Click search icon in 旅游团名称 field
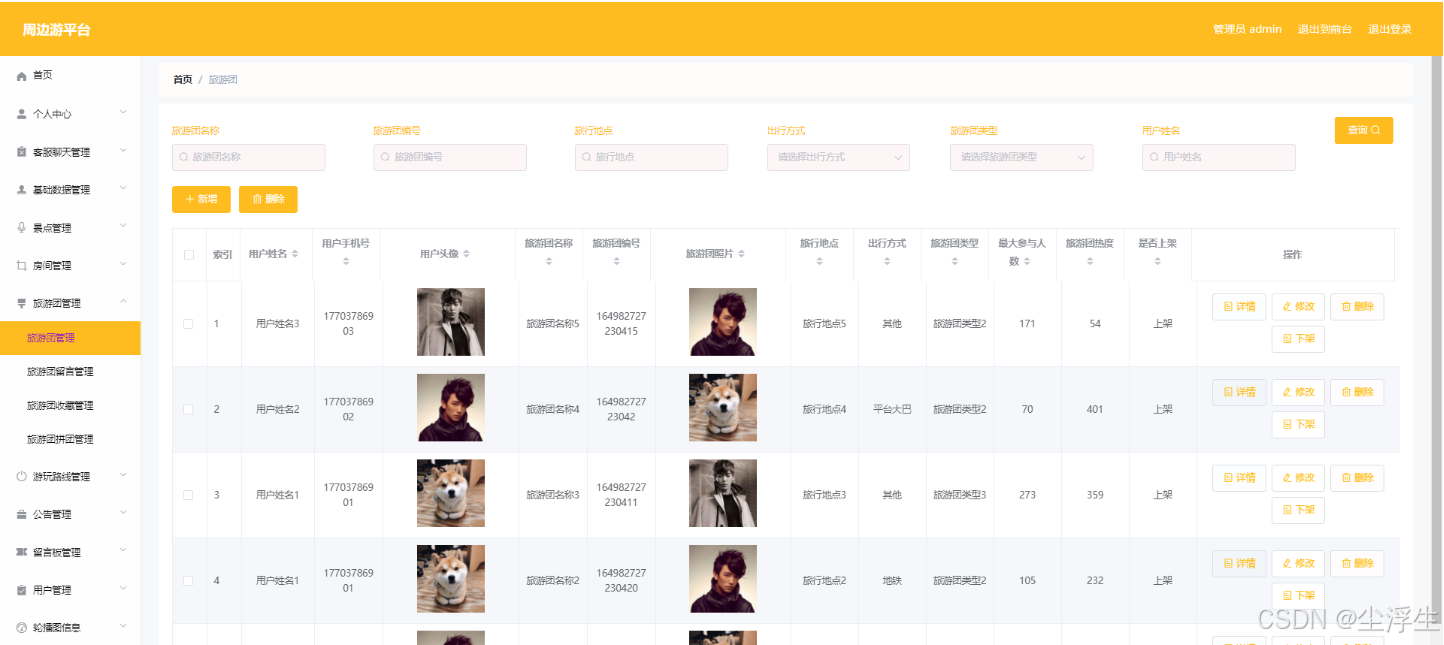Viewport: 1444px width, 645px height. pos(184,157)
